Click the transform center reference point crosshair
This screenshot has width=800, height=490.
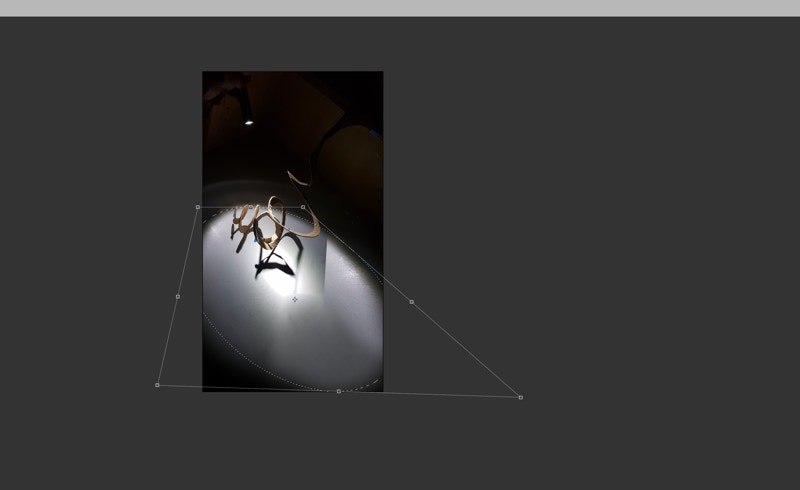click(295, 300)
